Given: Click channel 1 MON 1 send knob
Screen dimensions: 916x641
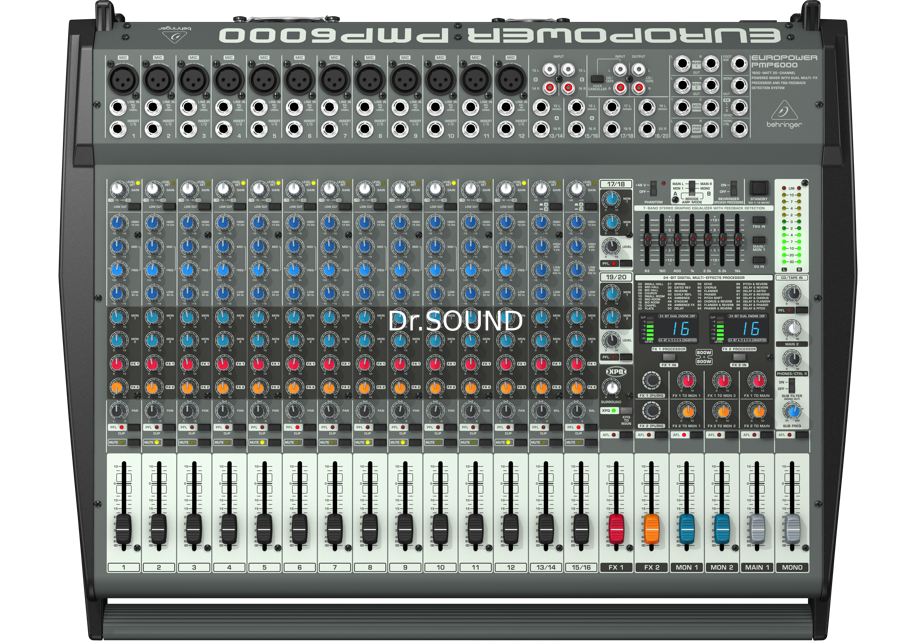Looking at the screenshot, I should tap(117, 317).
